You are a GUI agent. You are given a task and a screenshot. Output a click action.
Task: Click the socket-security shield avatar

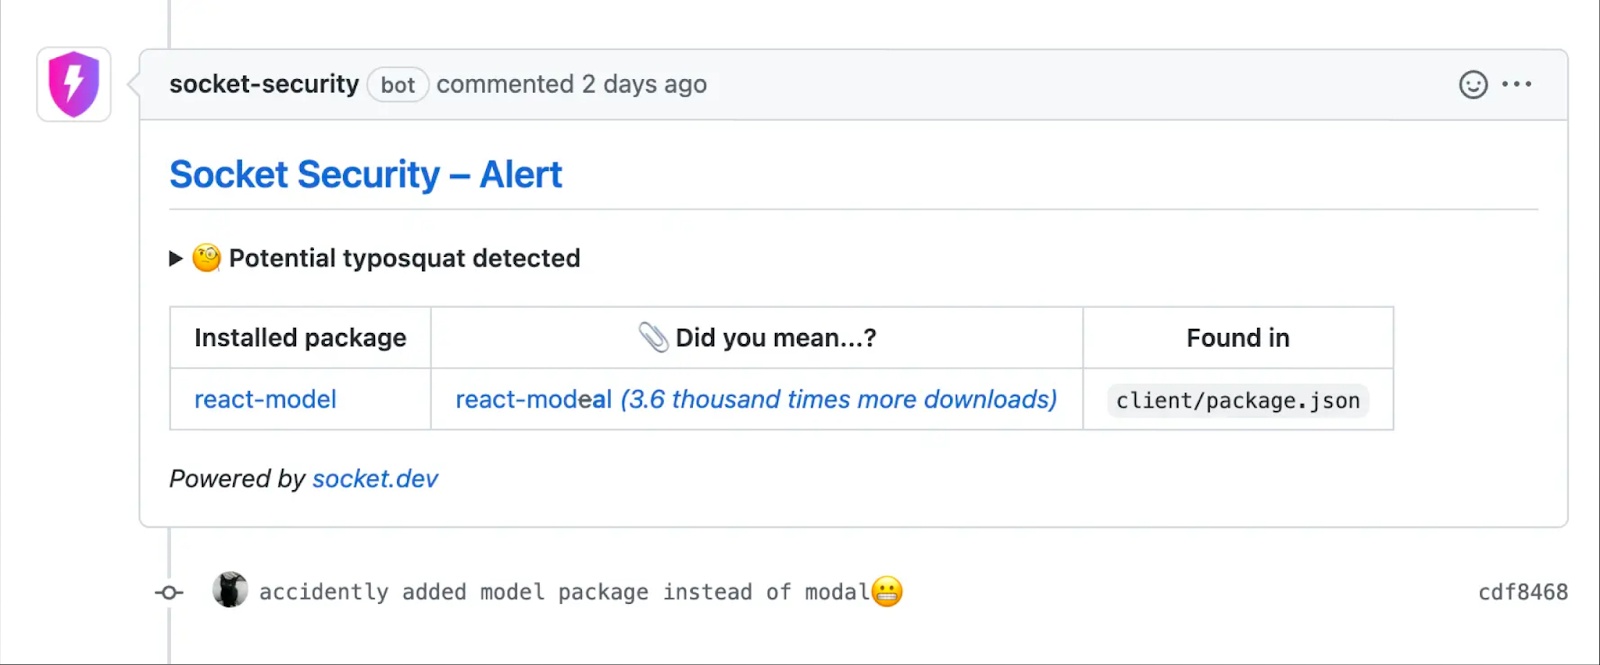[x=74, y=85]
